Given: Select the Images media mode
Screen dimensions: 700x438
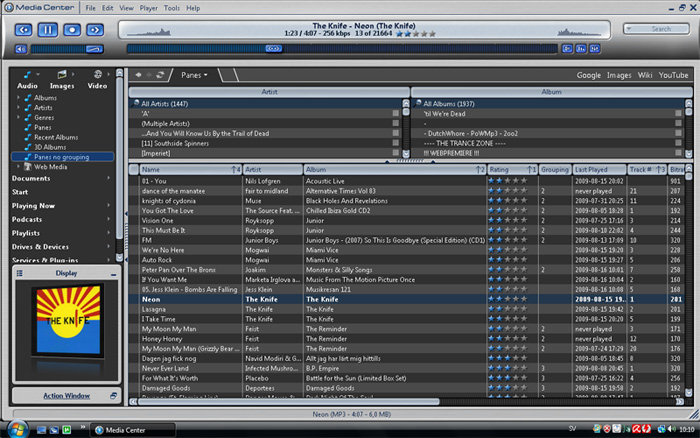Looking at the screenshot, I should coord(62,80).
